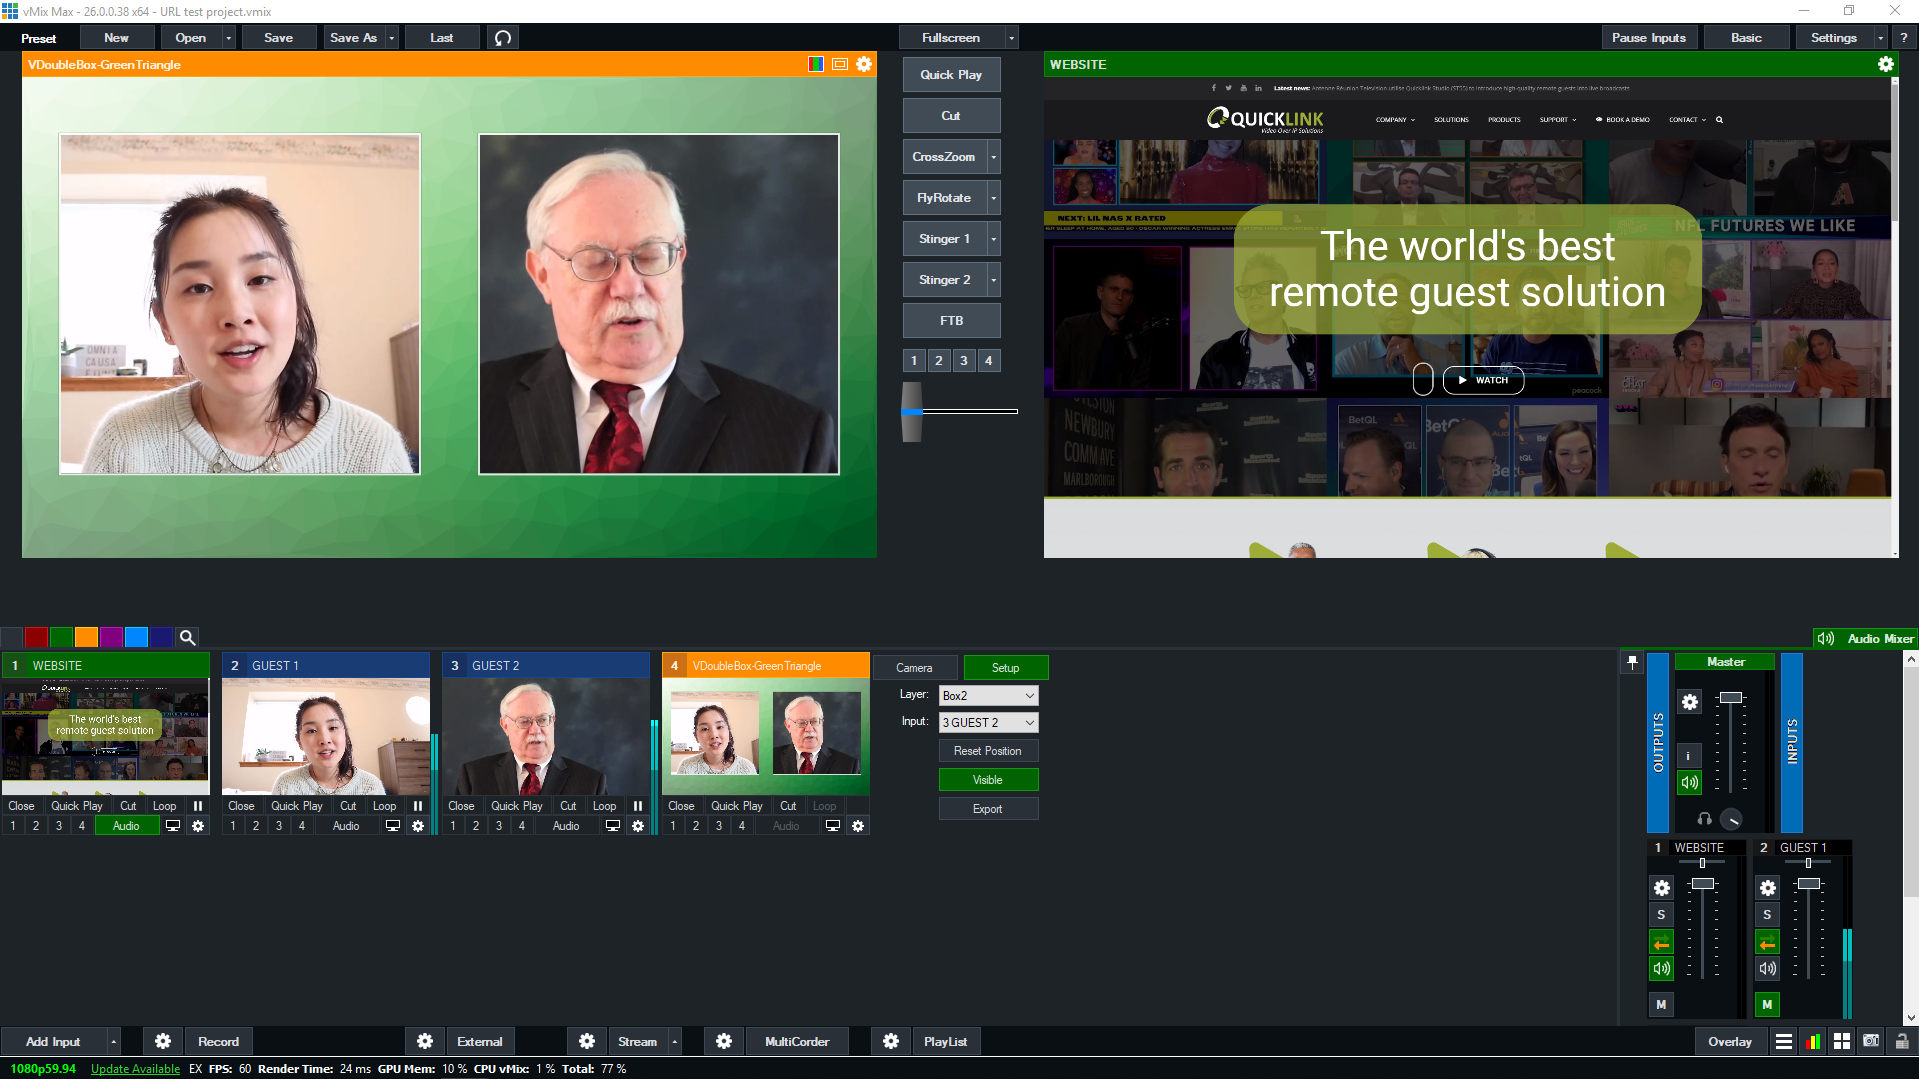Toggle Audio Mixer panel button

pos(1865,639)
